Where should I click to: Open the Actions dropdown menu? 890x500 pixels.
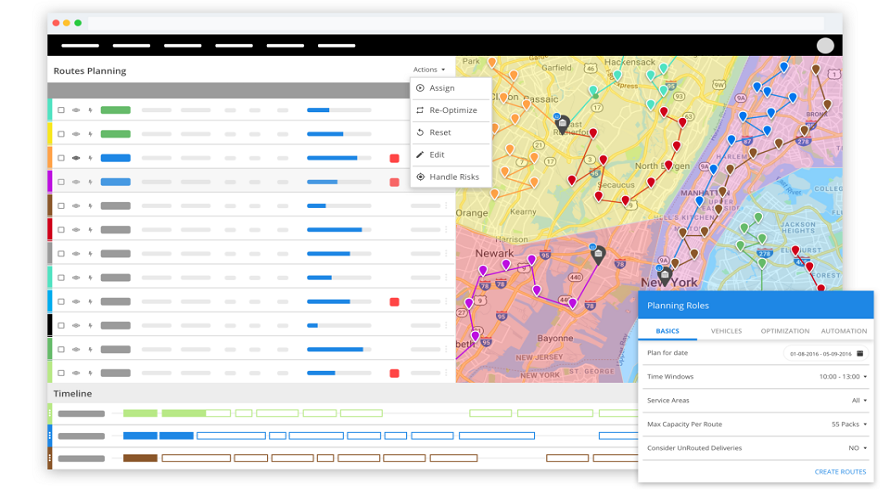(429, 70)
